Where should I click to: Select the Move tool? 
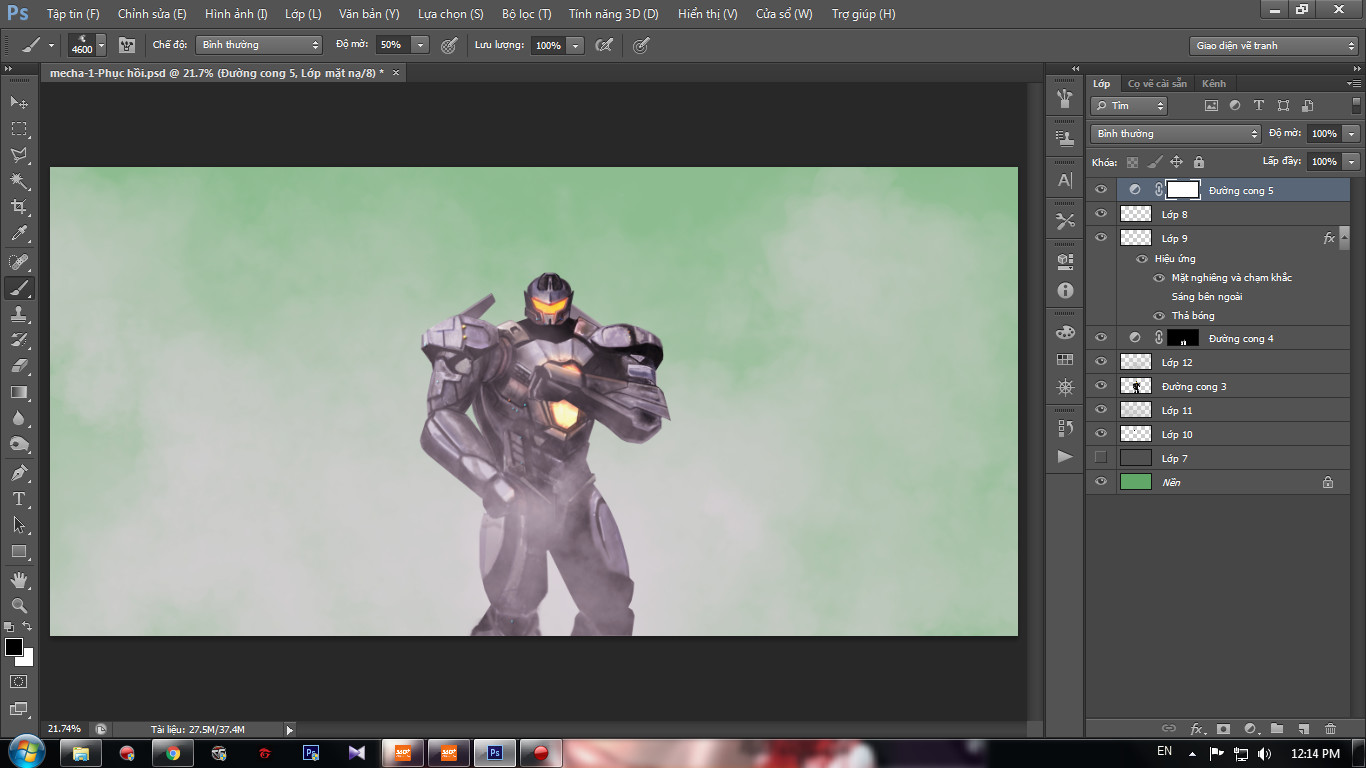tap(18, 102)
